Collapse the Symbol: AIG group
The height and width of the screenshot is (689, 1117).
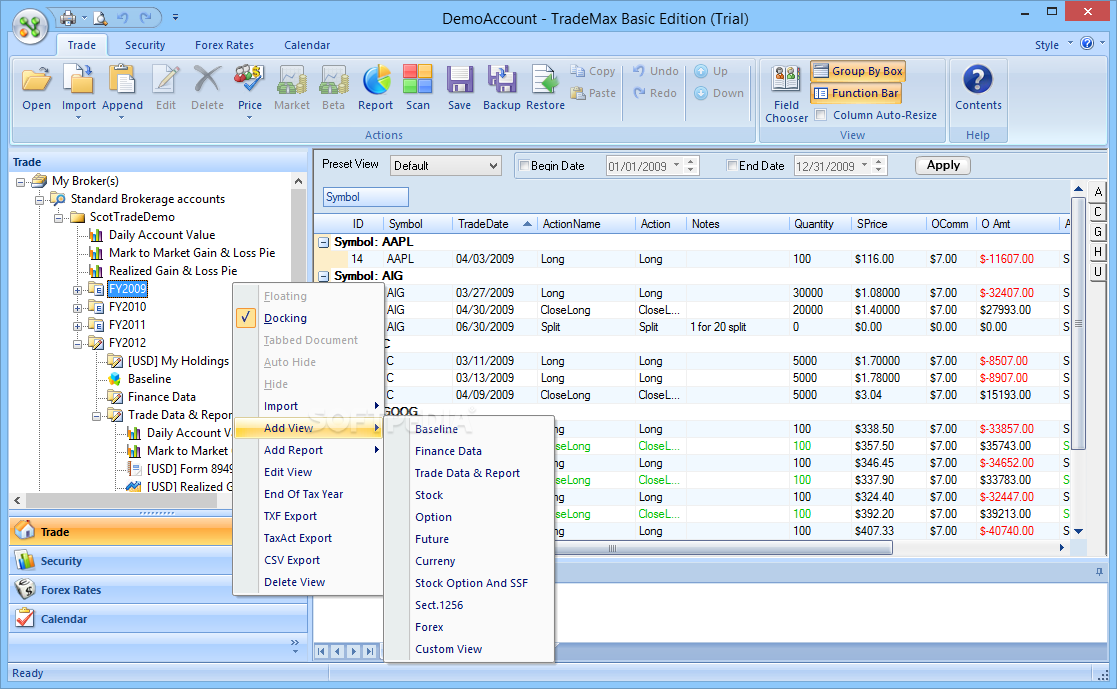point(323,276)
